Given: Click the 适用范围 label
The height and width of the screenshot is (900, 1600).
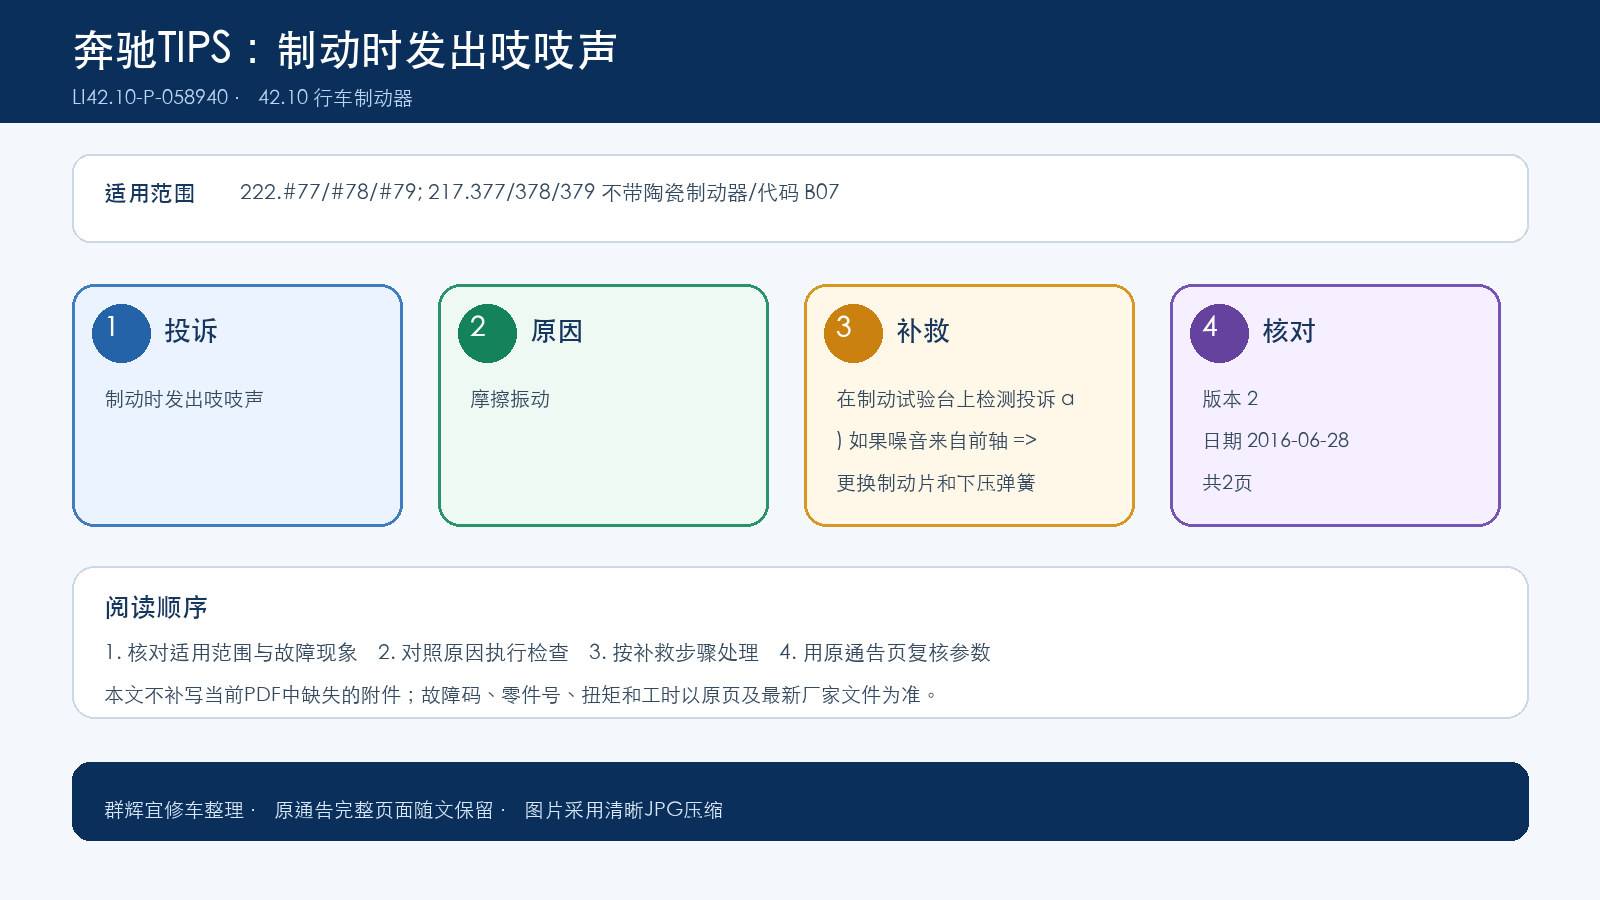Looking at the screenshot, I should click(150, 193).
